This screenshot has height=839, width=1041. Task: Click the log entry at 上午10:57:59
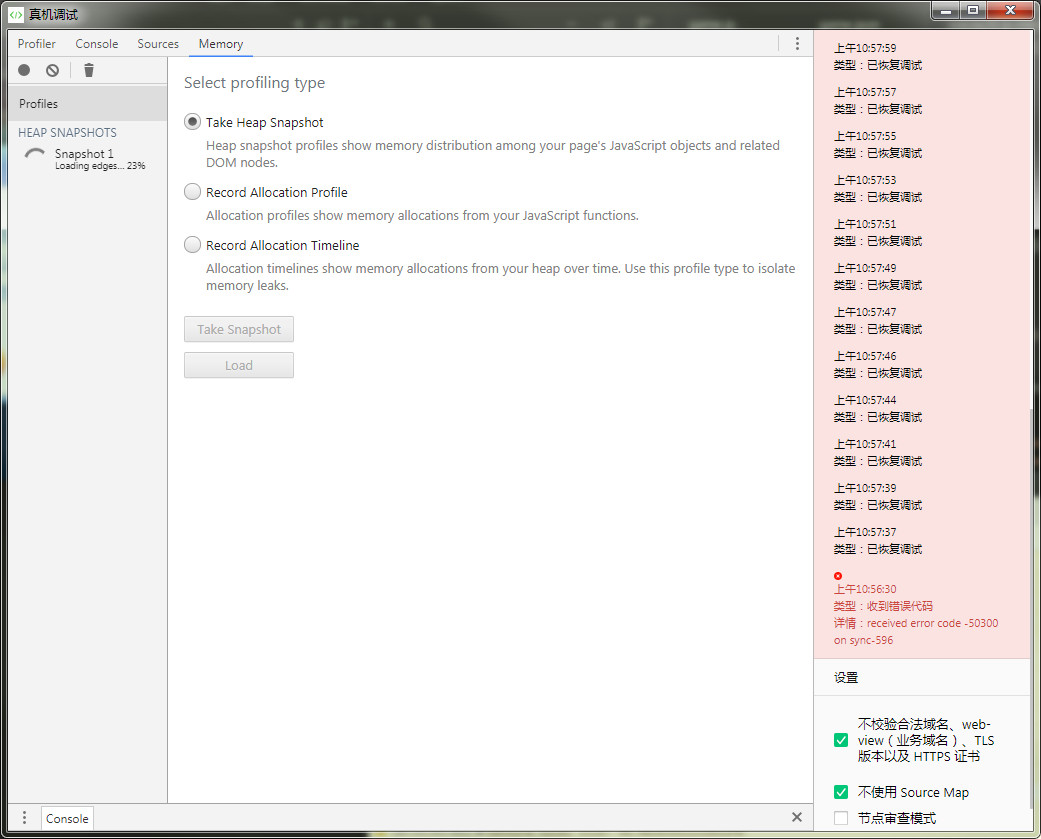tap(878, 56)
